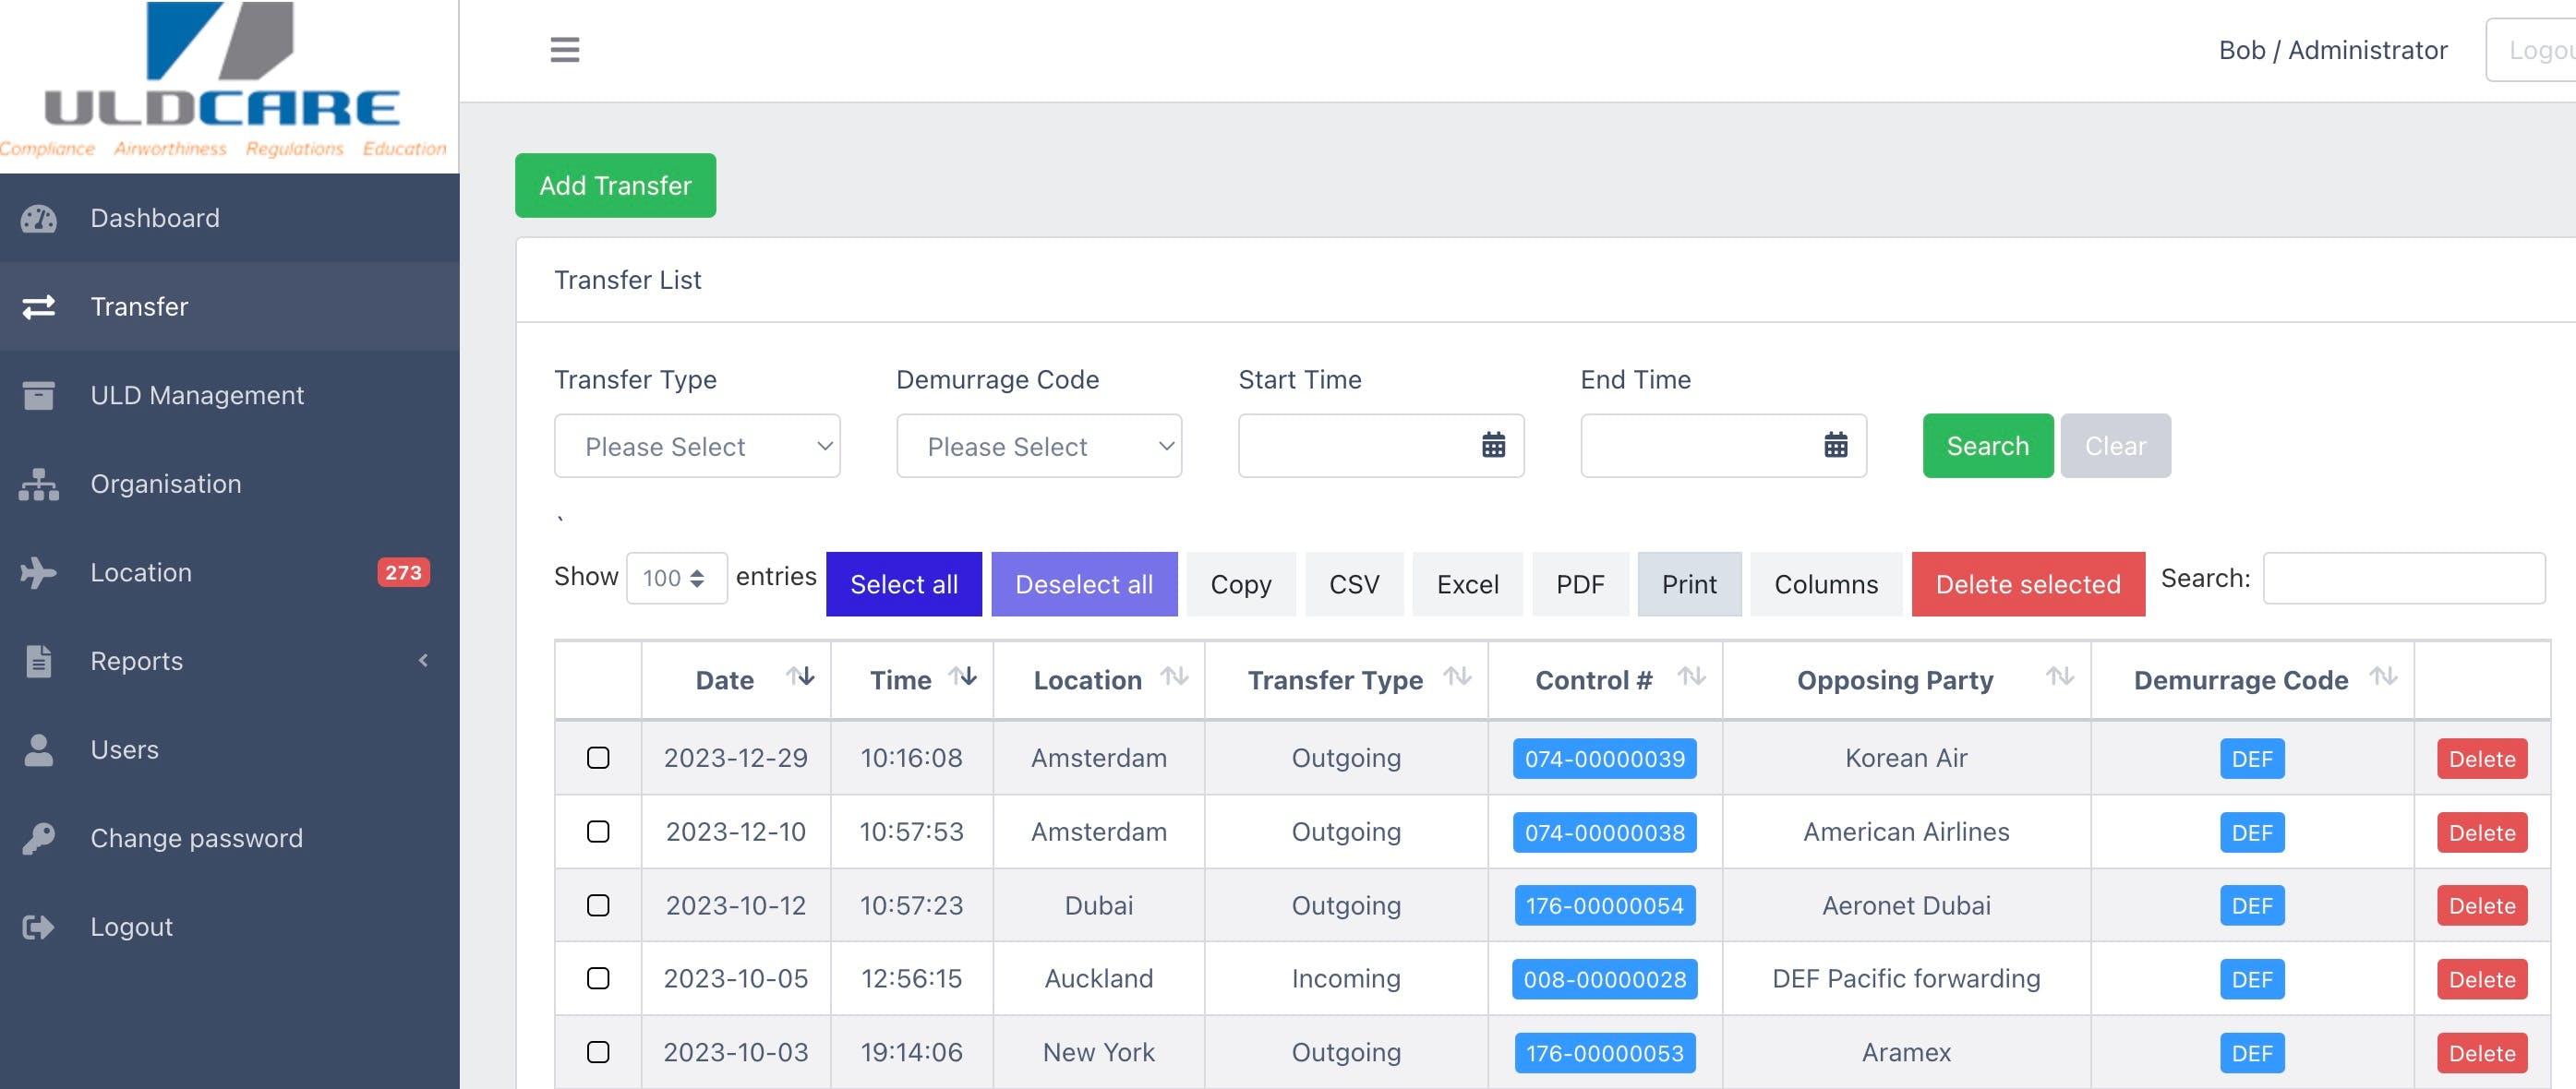Sort by the Date column arrows

click(x=800, y=677)
